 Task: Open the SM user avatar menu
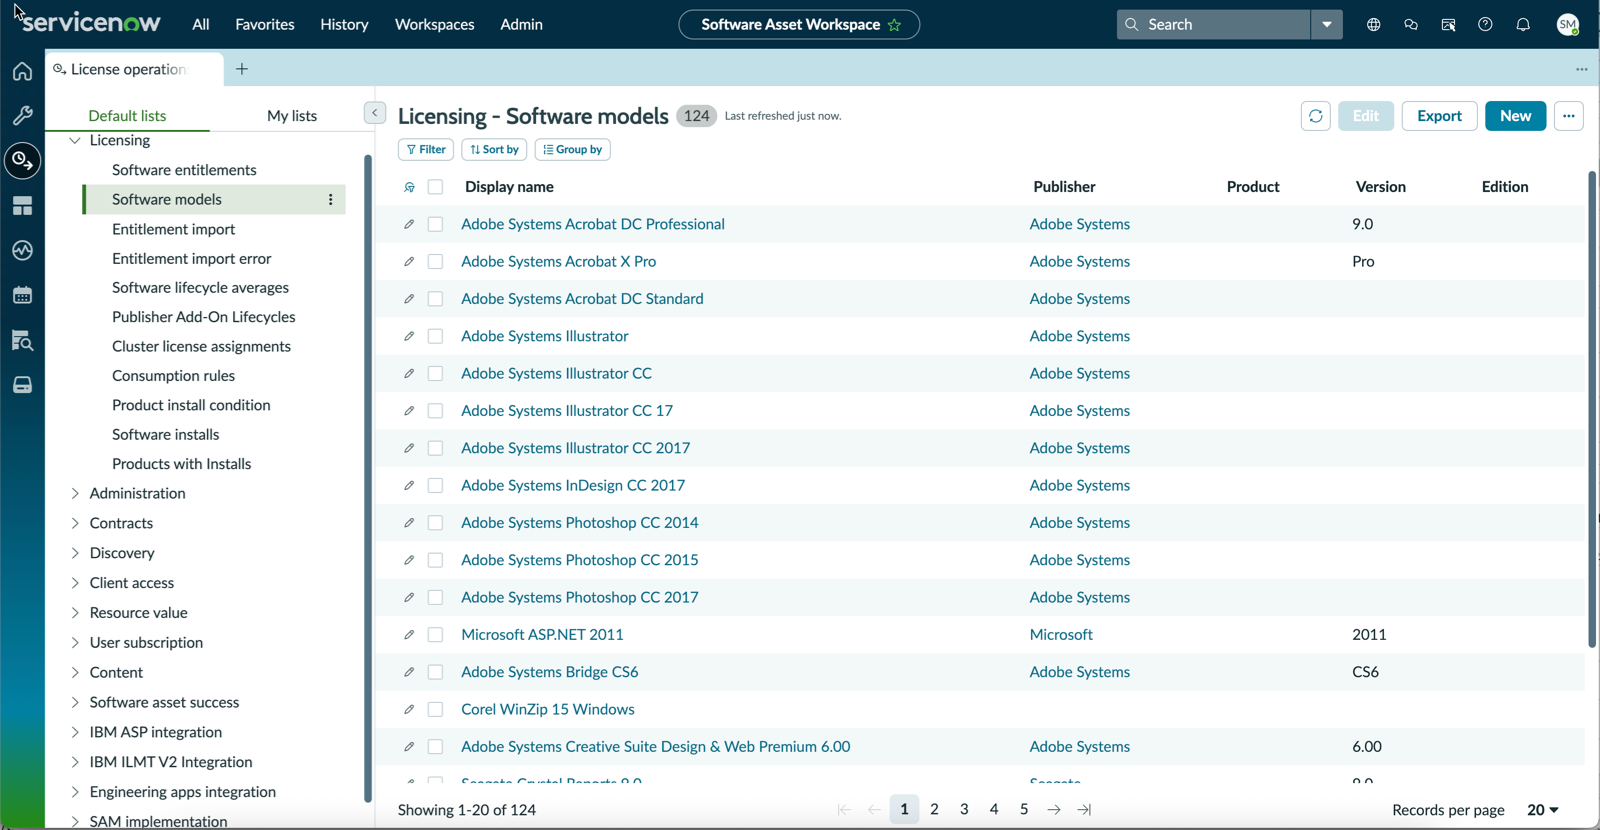pos(1568,24)
